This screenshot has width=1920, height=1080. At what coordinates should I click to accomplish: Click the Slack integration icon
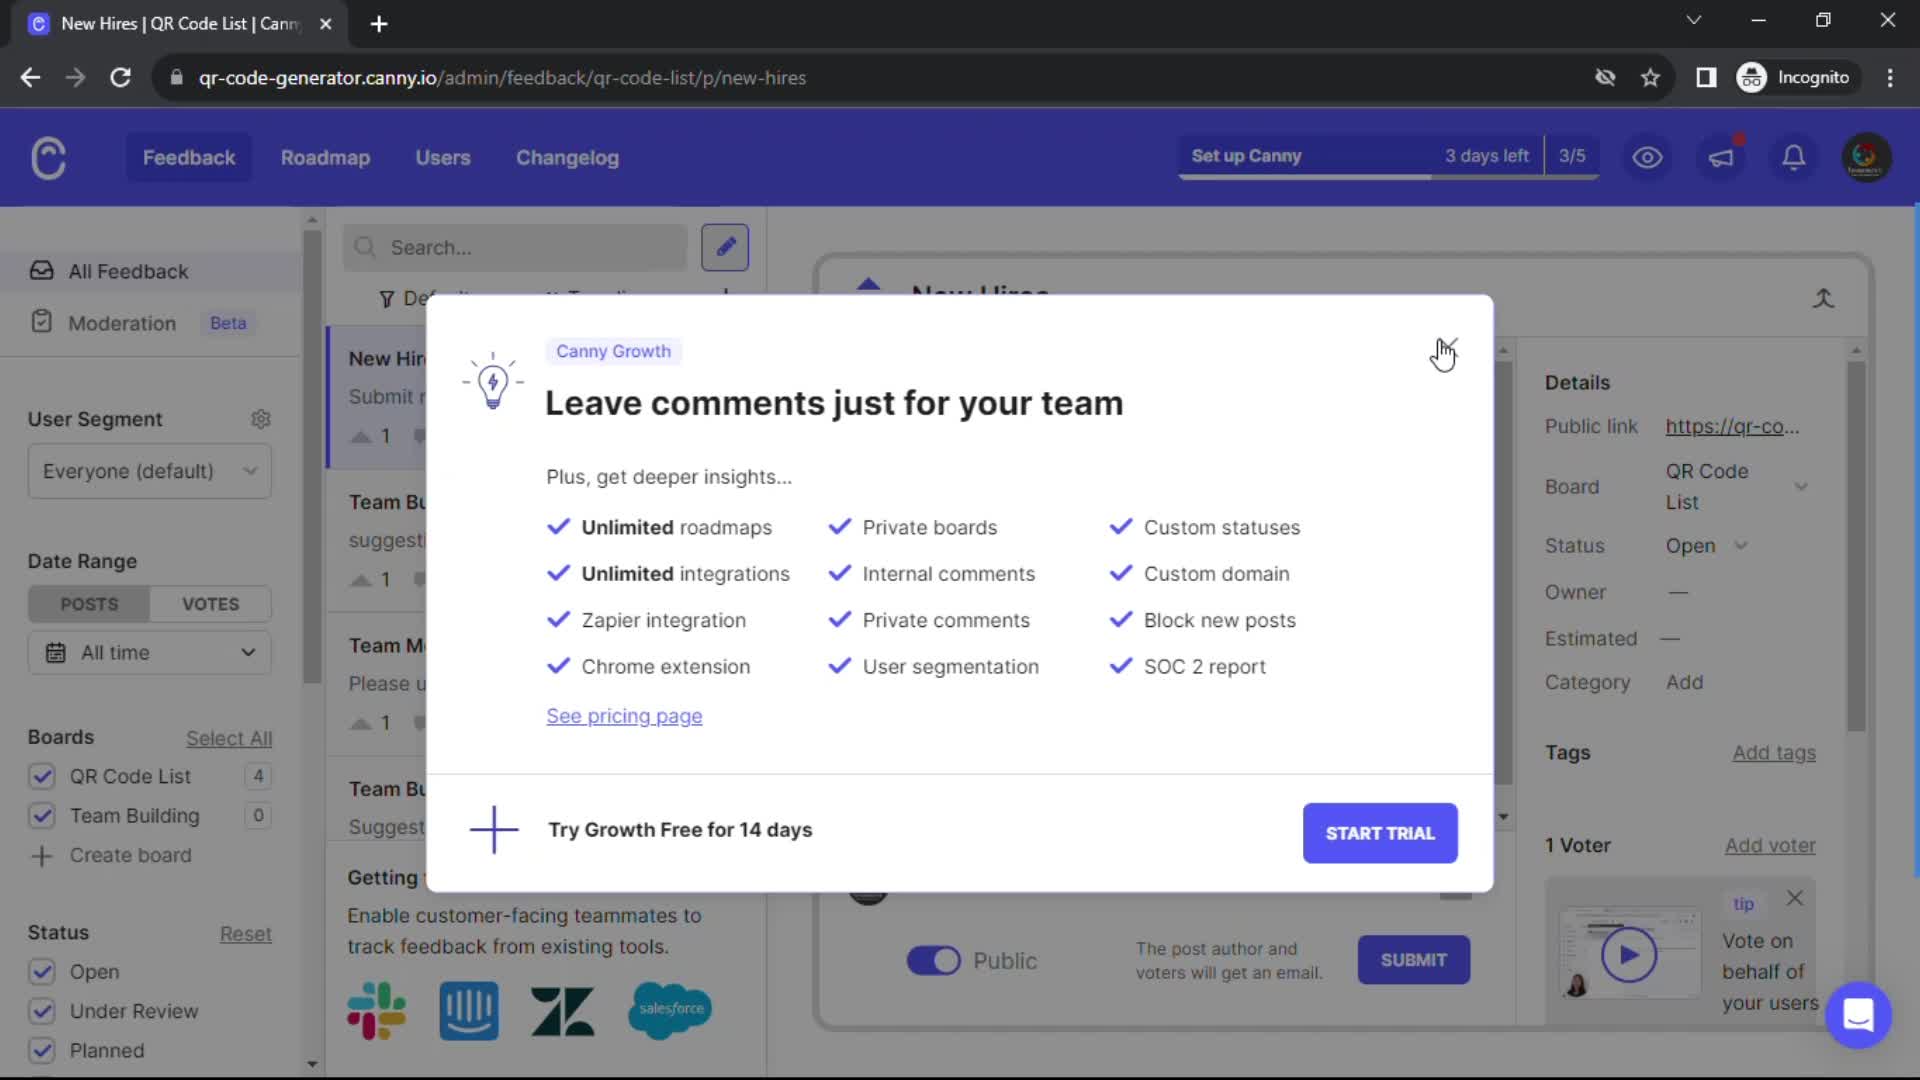pyautogui.click(x=375, y=1011)
